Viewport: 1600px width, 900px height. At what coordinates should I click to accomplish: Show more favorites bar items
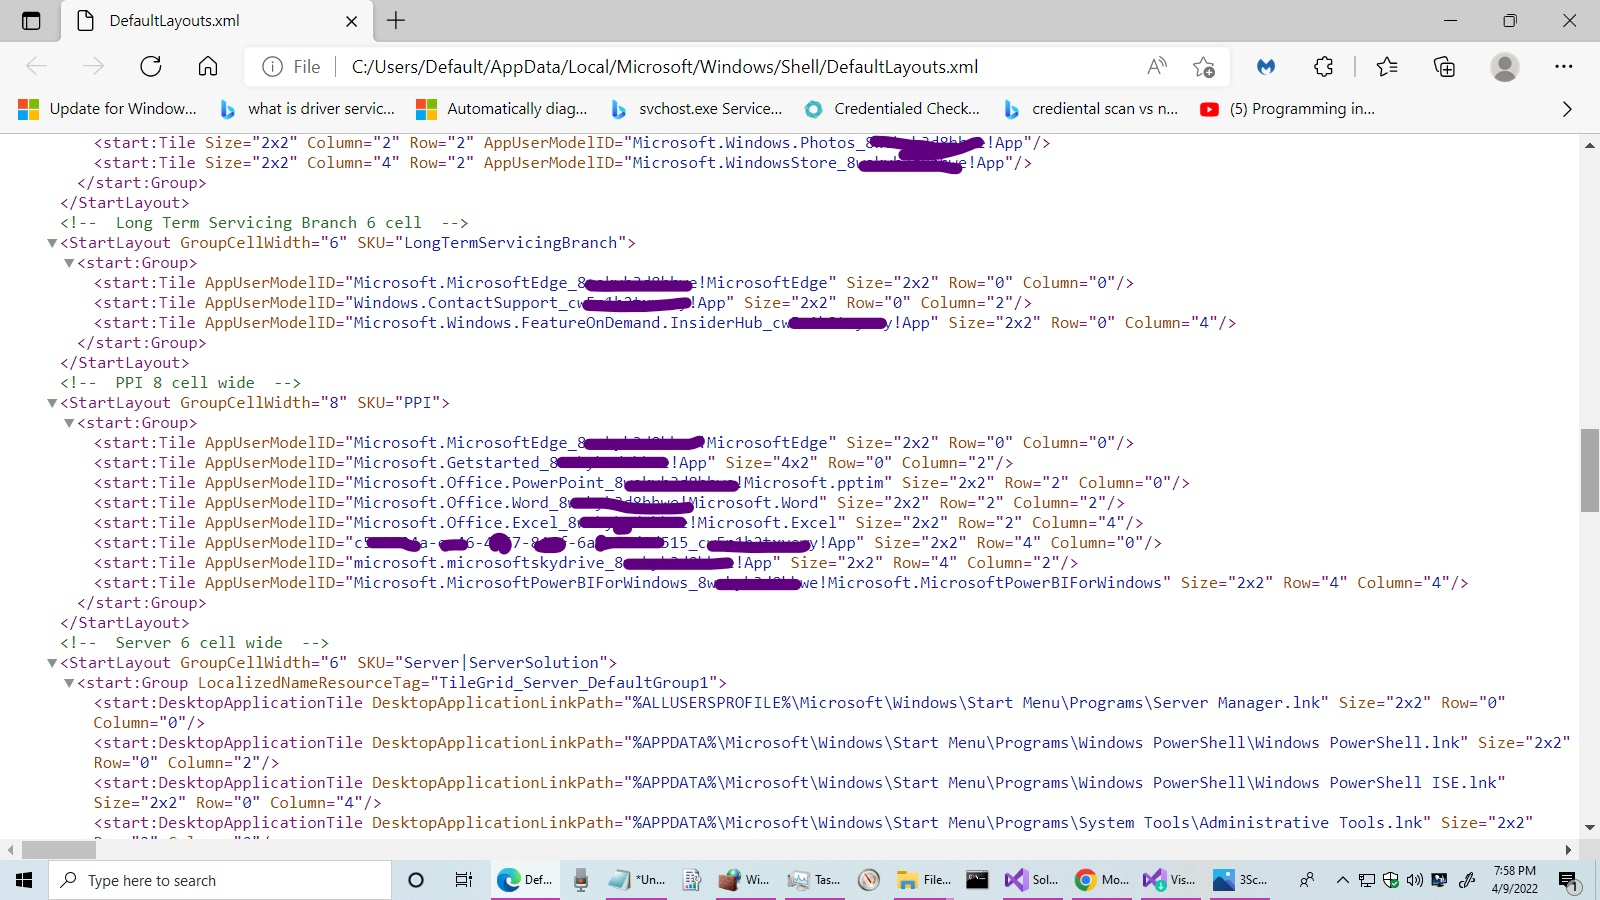tap(1567, 109)
